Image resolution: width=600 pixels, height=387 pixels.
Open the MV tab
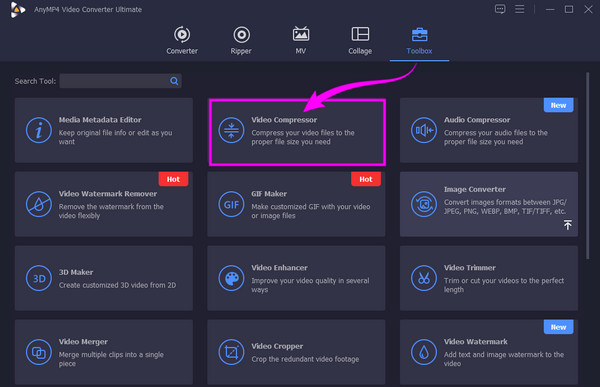(x=301, y=41)
